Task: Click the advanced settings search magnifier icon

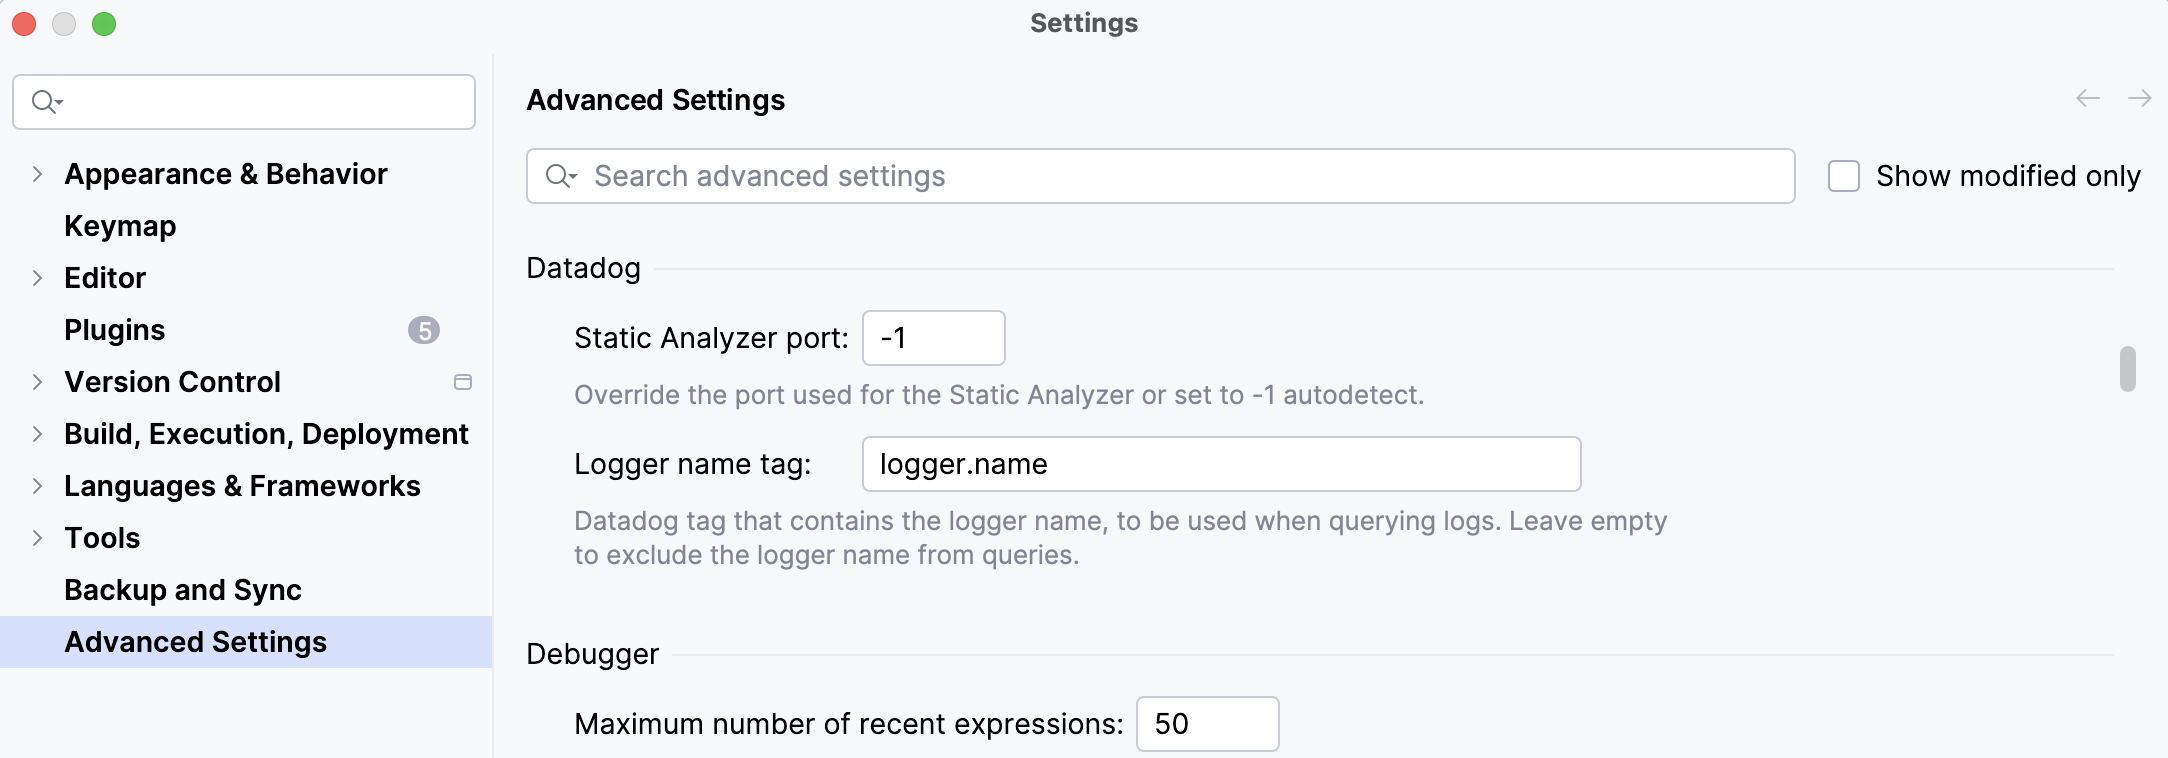Action: (x=560, y=176)
